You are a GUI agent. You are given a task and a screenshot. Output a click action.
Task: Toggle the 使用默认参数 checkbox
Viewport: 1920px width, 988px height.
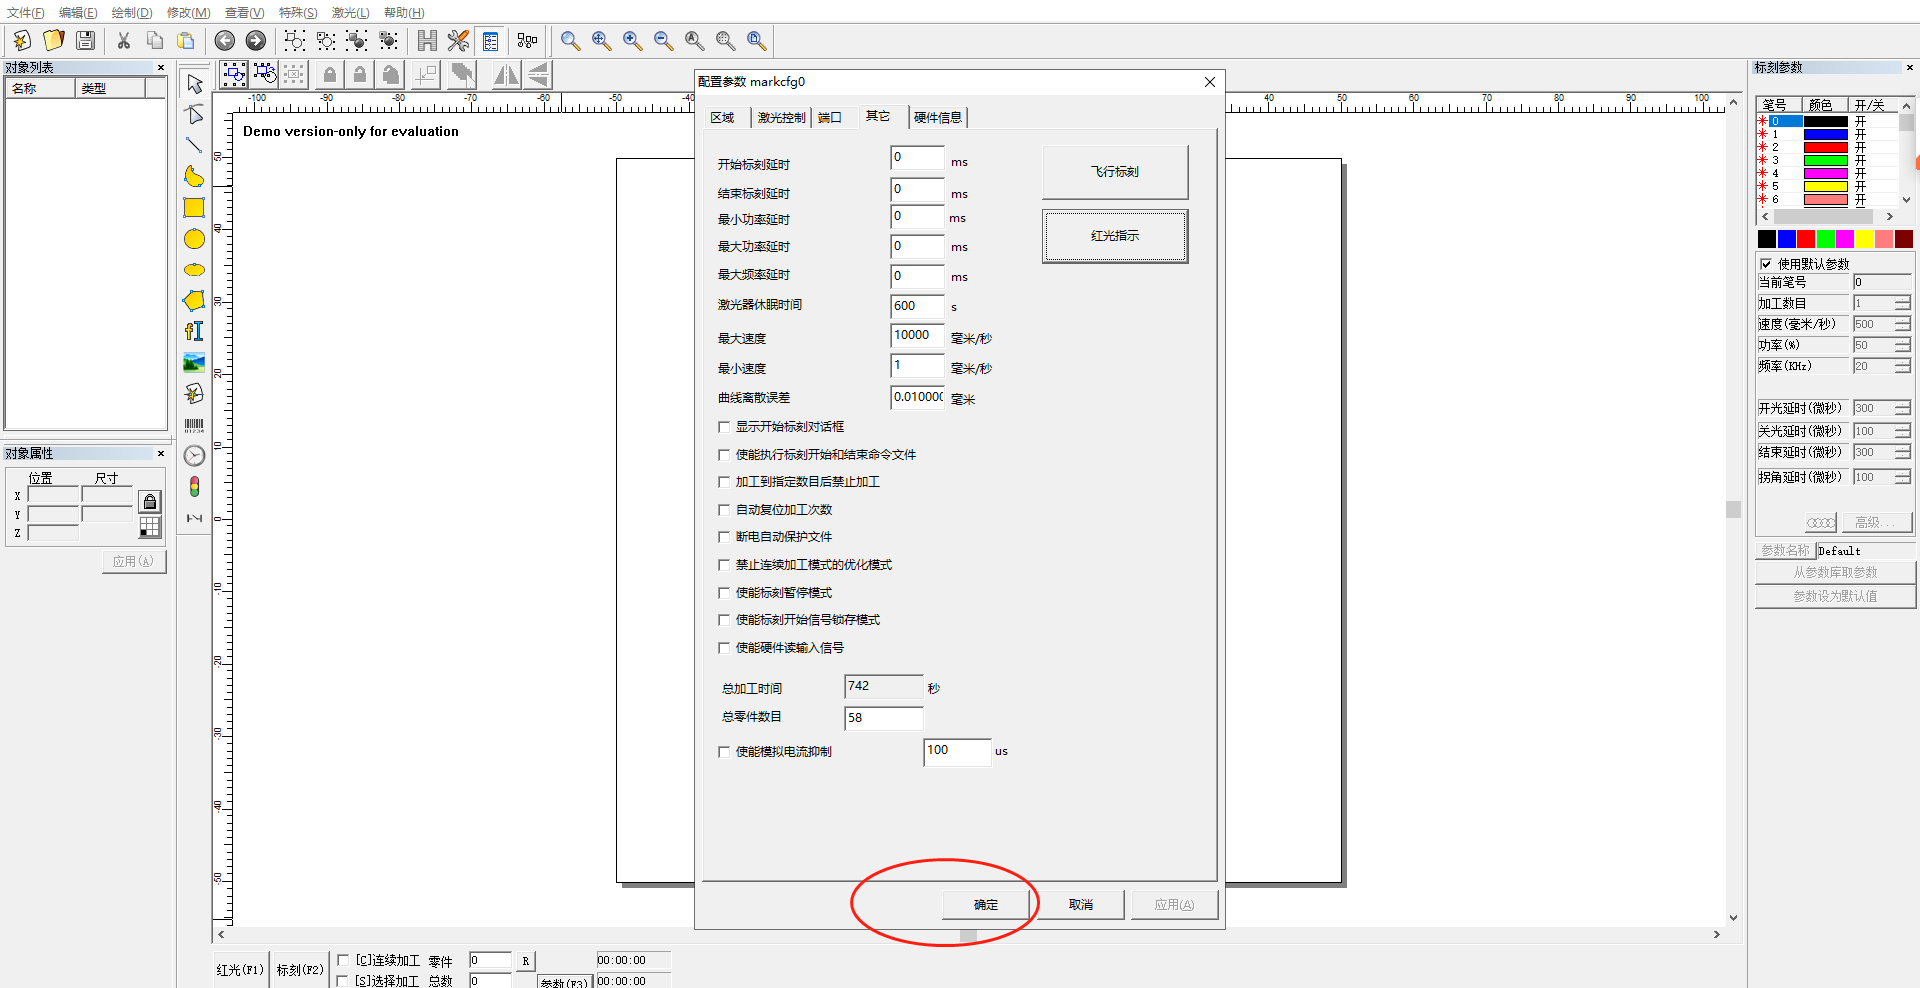(1766, 264)
